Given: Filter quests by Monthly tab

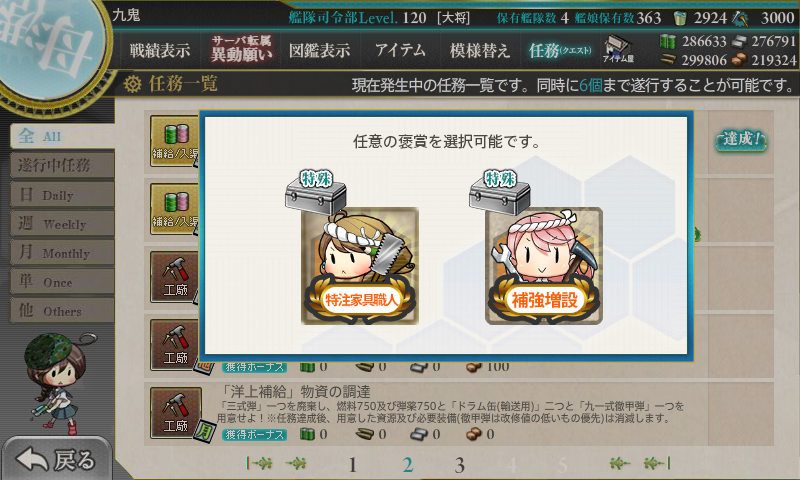Looking at the screenshot, I should point(62,253).
